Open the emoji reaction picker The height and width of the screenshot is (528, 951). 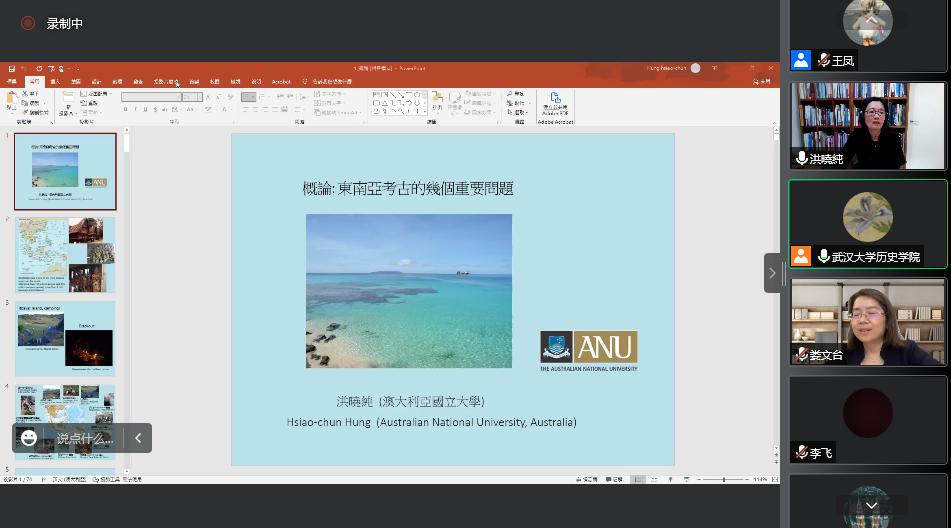pos(29,438)
